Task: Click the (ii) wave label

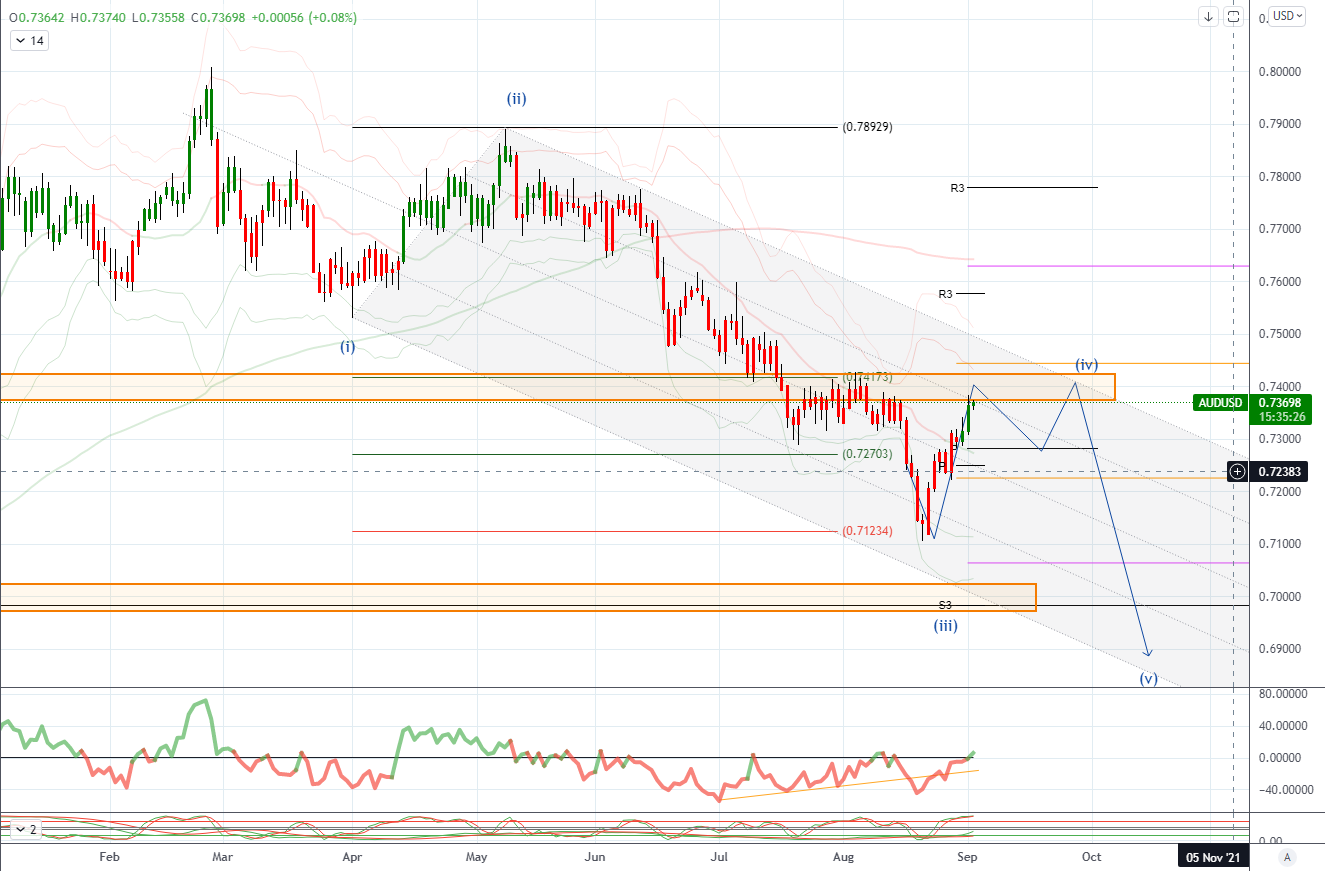Action: (x=516, y=98)
